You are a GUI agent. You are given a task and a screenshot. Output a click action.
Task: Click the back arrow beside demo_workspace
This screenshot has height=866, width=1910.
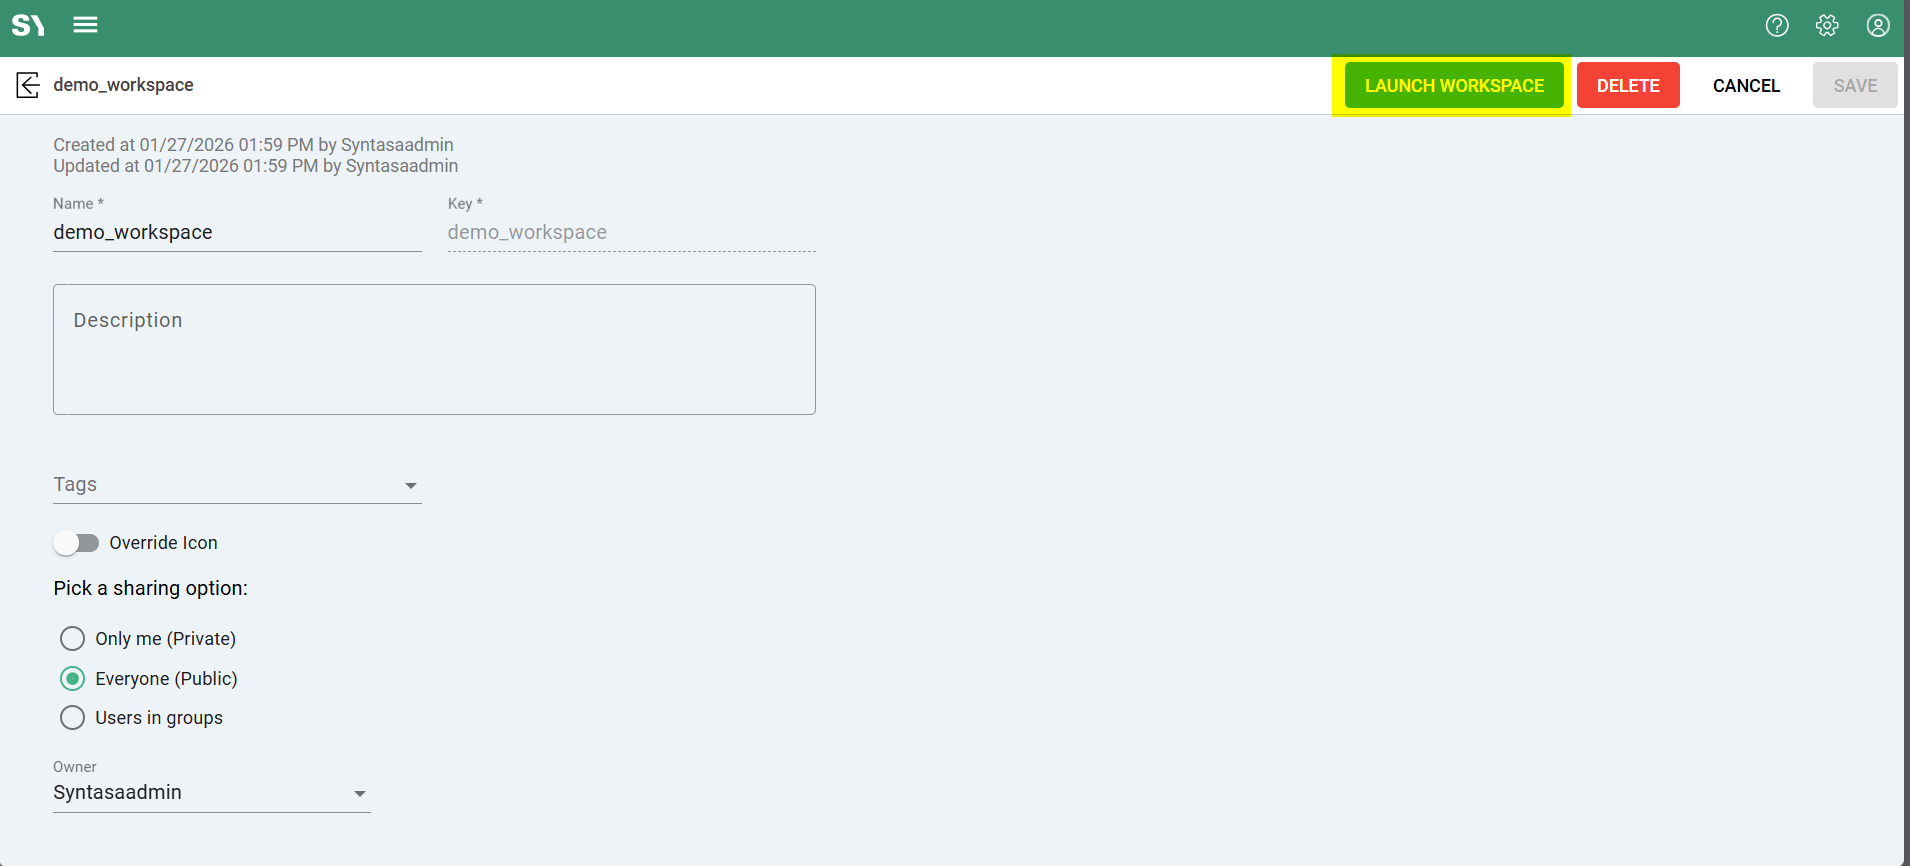point(28,85)
